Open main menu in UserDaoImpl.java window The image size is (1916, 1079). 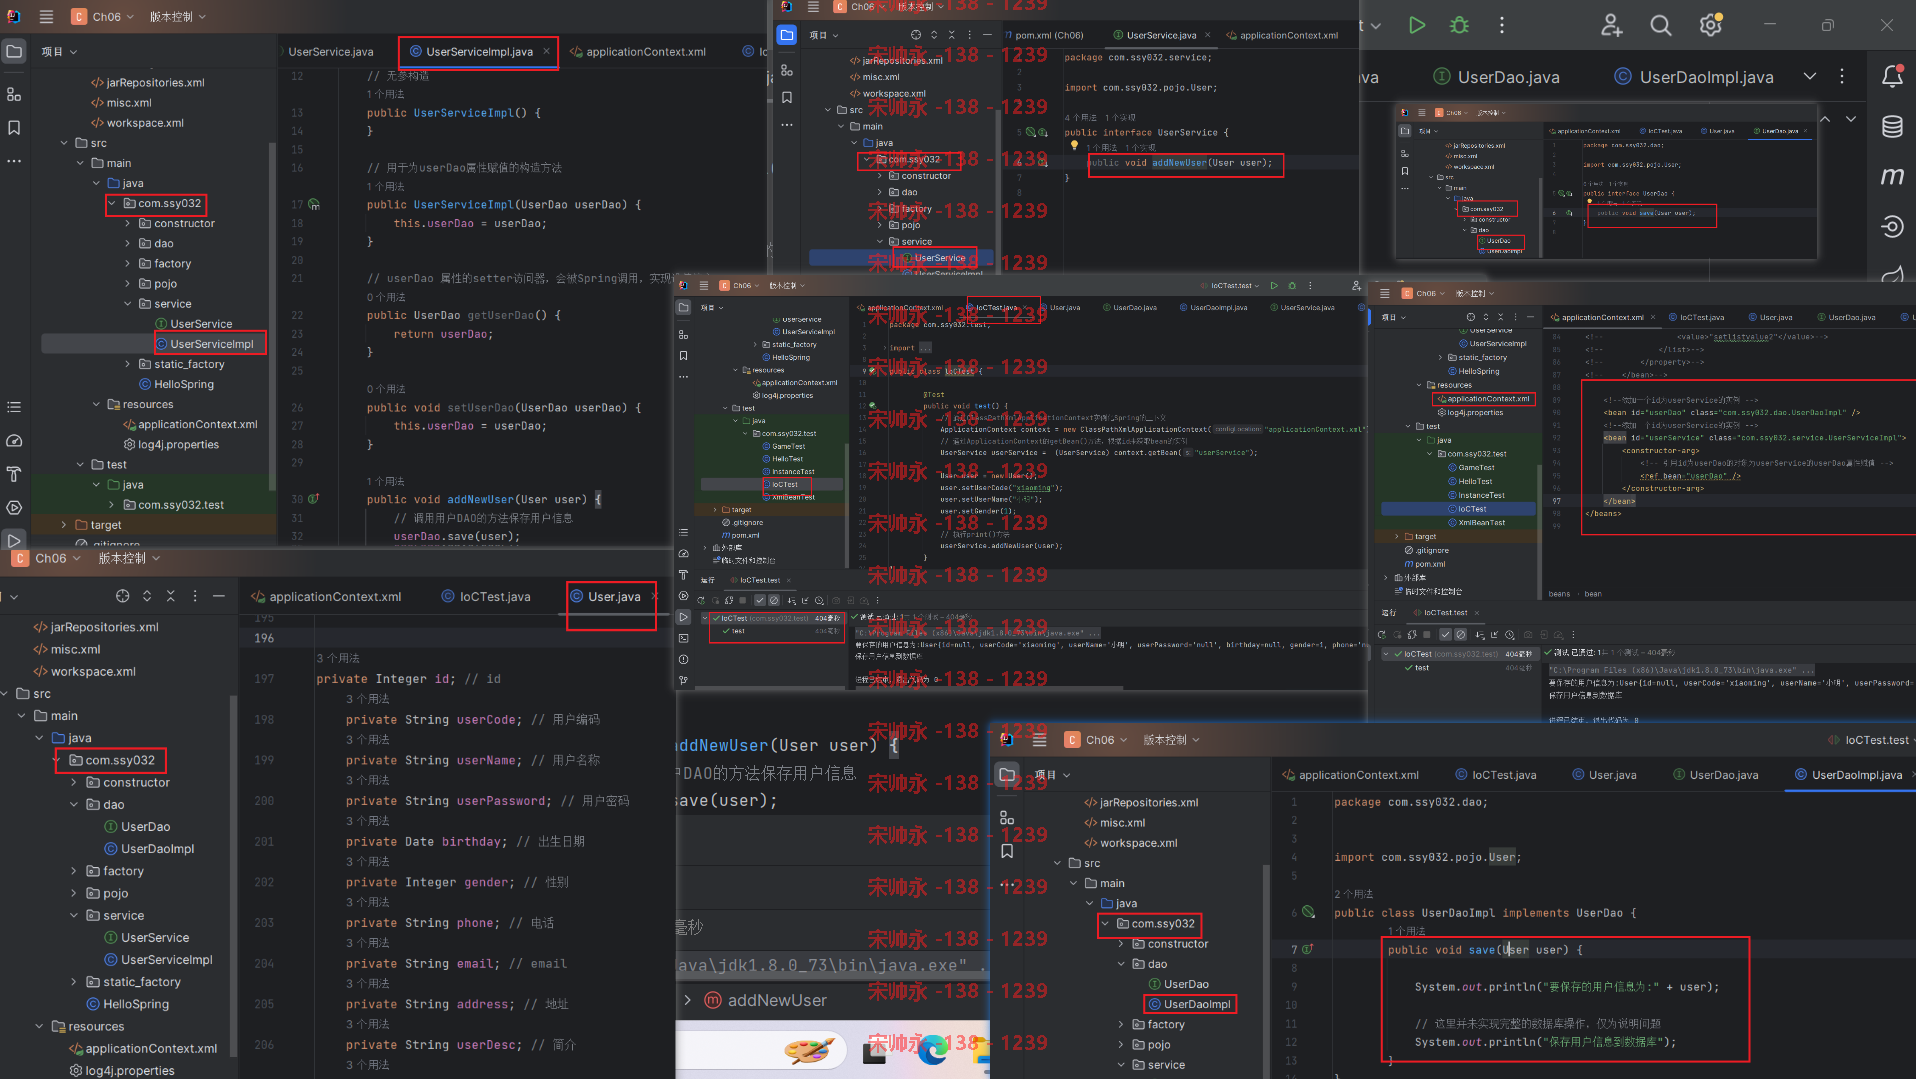point(1039,740)
